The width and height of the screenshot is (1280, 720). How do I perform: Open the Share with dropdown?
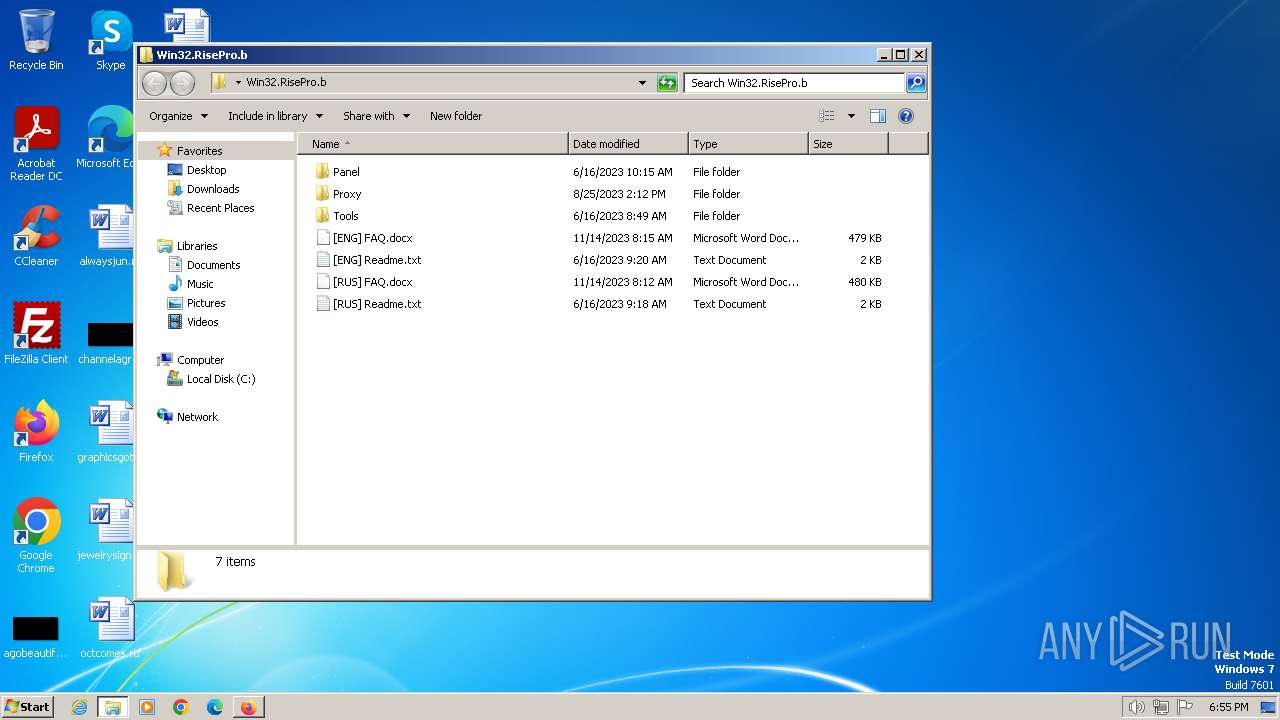[376, 116]
